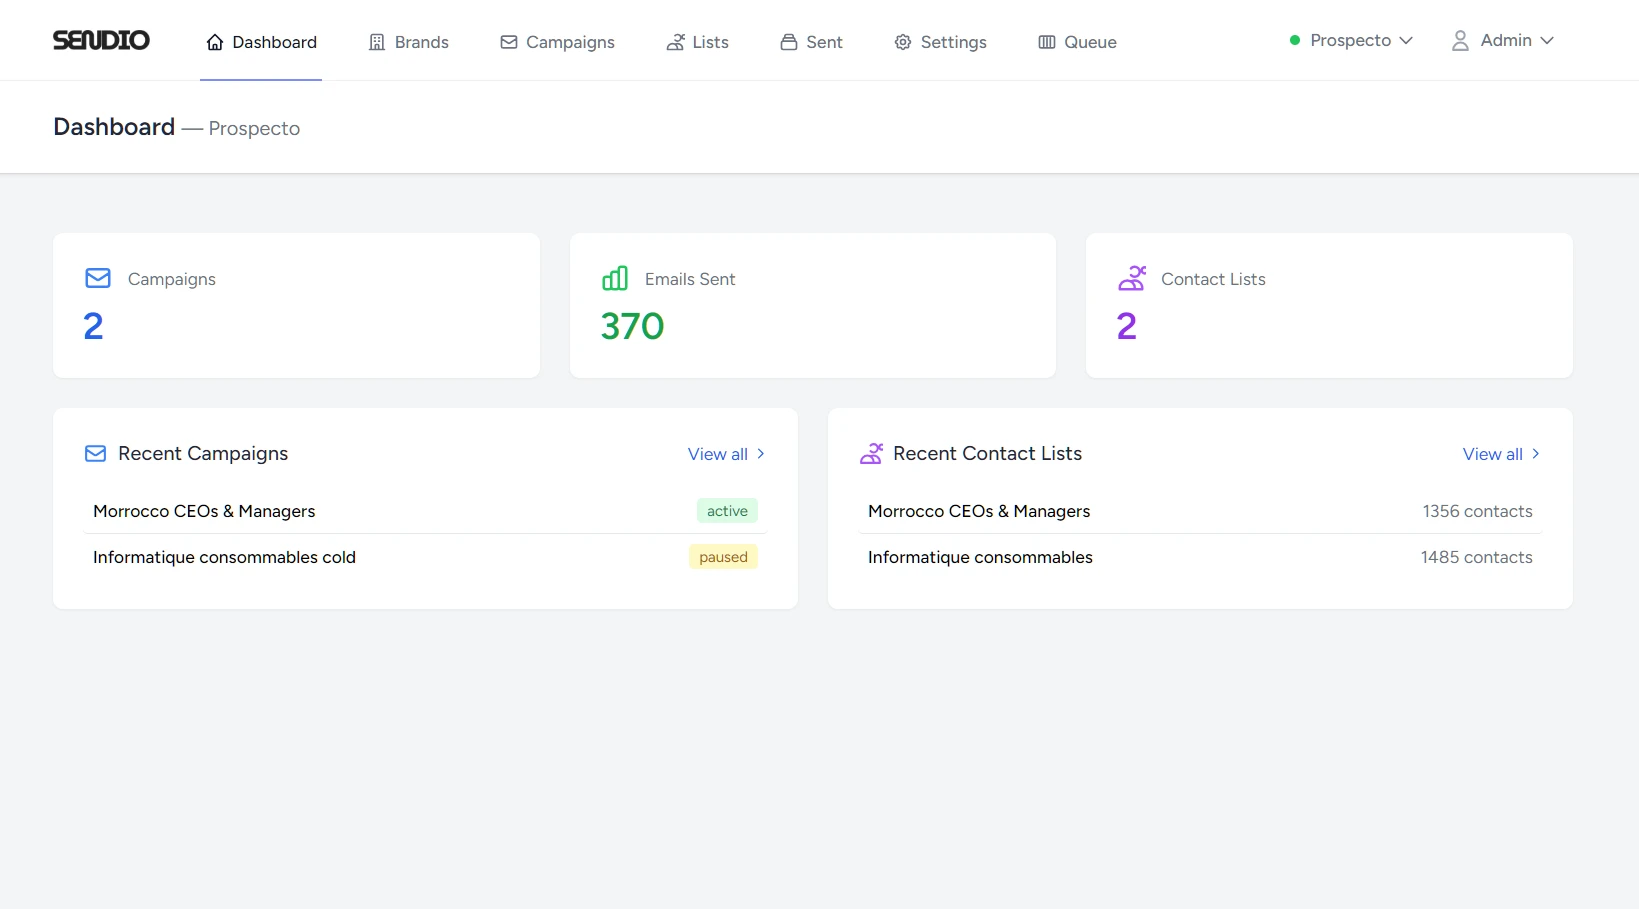Open the Sent tab

[812, 42]
